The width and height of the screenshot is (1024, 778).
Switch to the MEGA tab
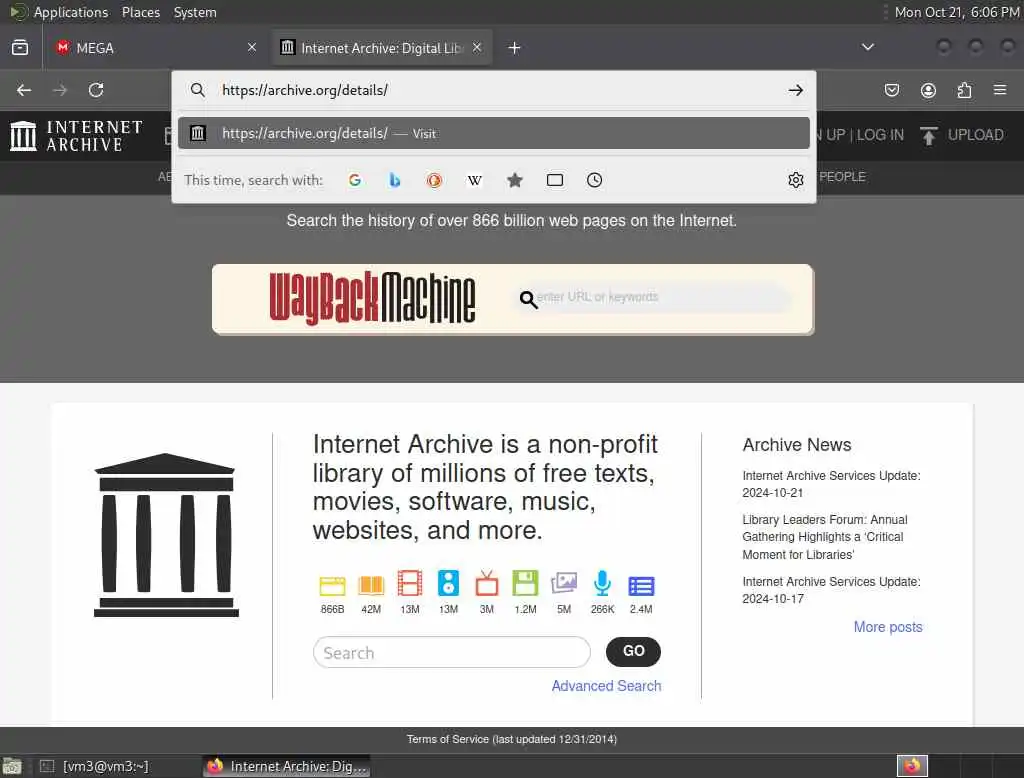[155, 48]
